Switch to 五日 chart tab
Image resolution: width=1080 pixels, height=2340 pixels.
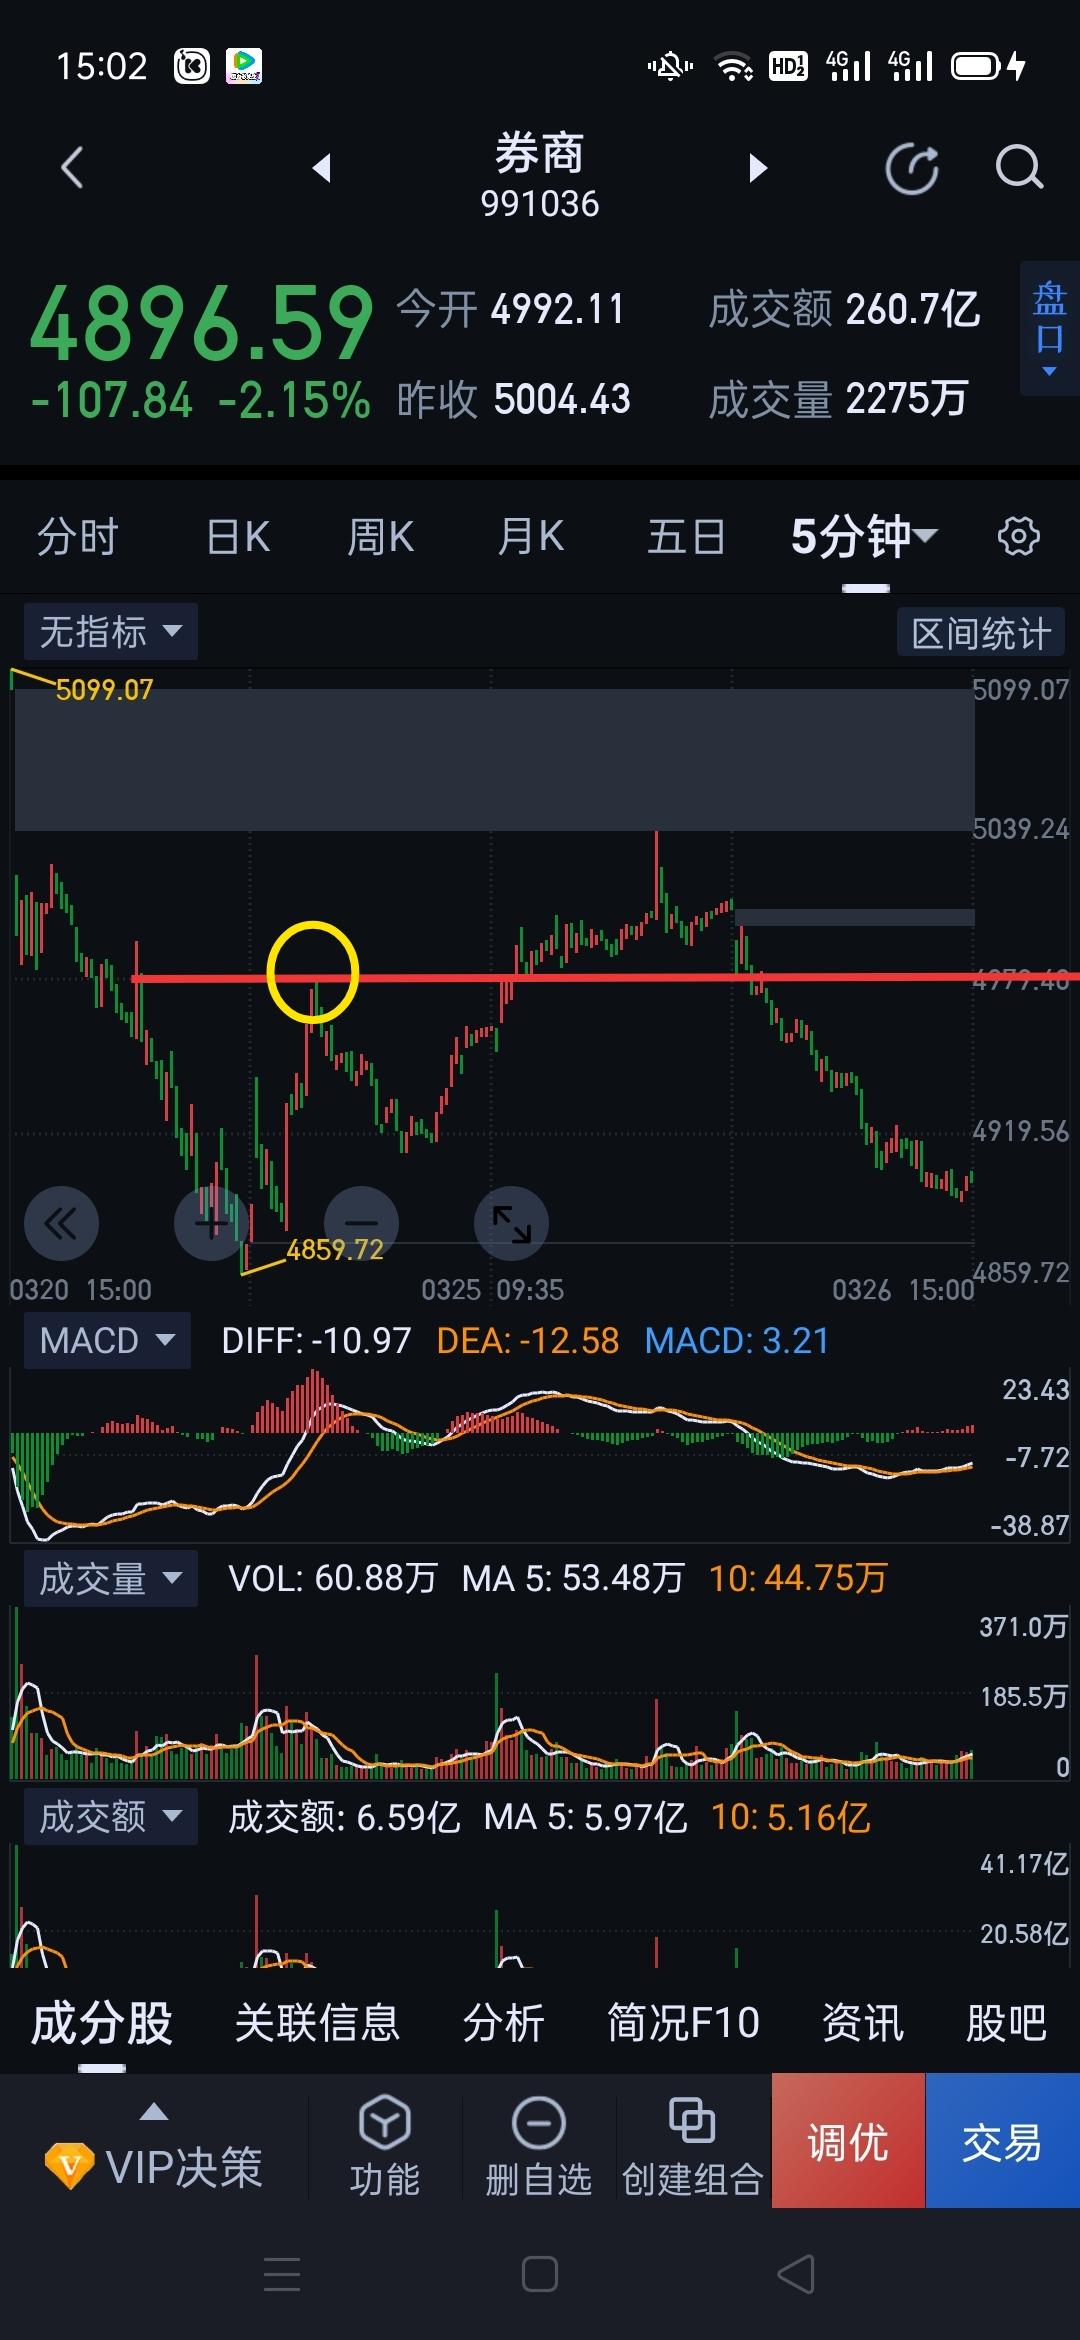coord(686,537)
